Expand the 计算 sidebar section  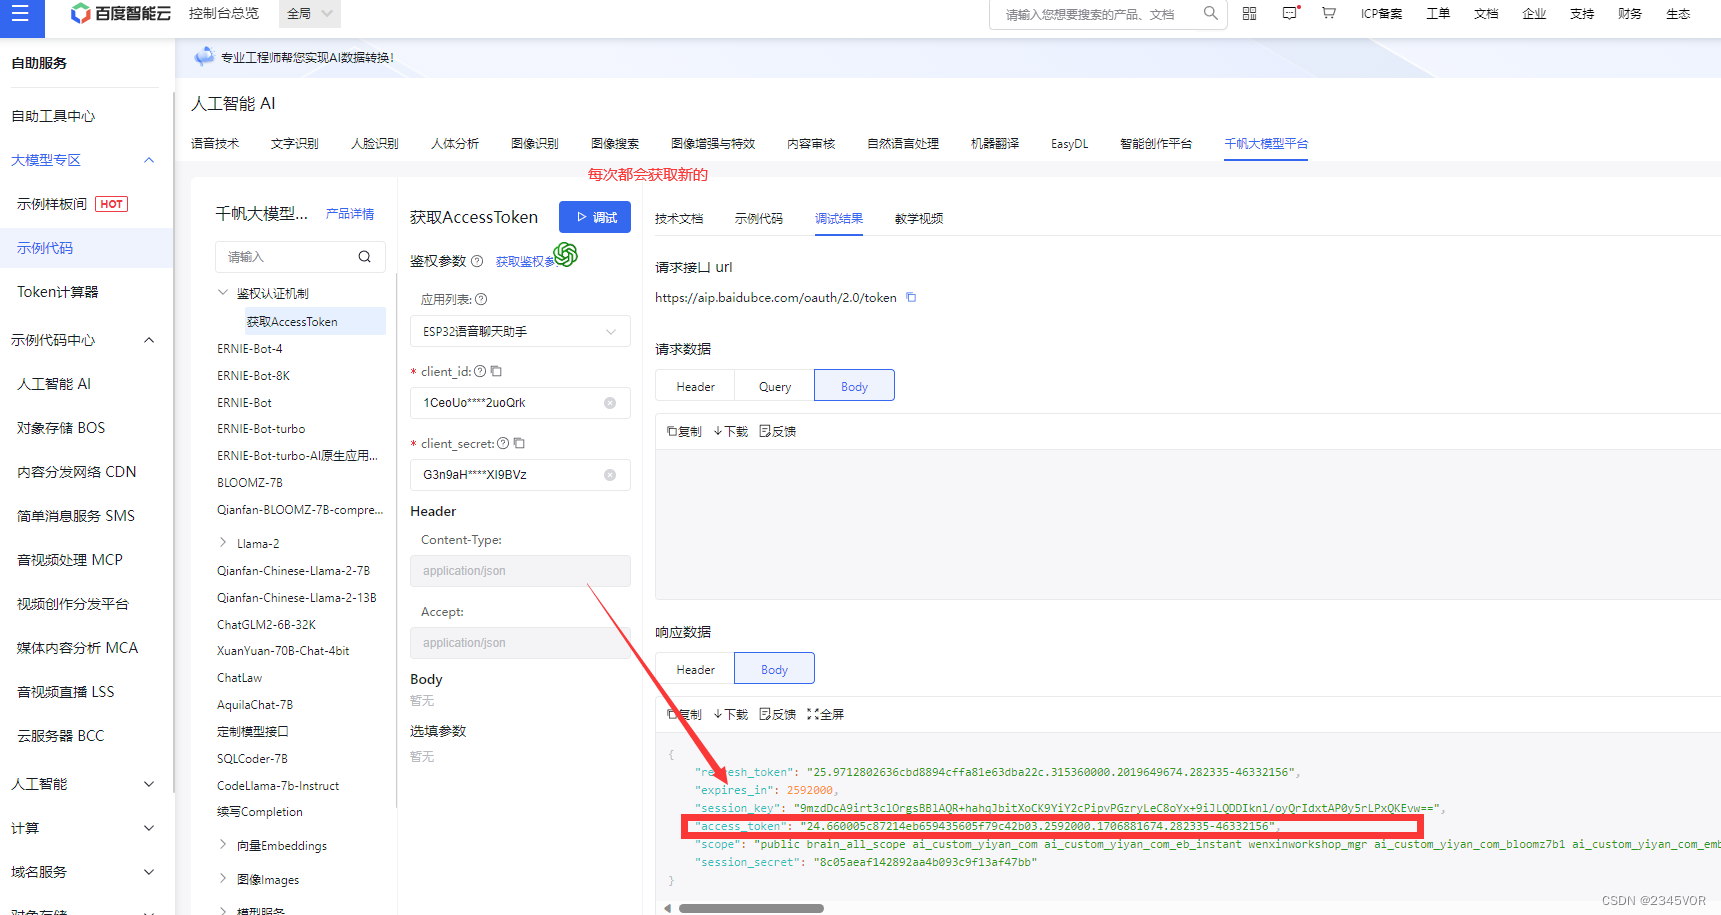149,828
